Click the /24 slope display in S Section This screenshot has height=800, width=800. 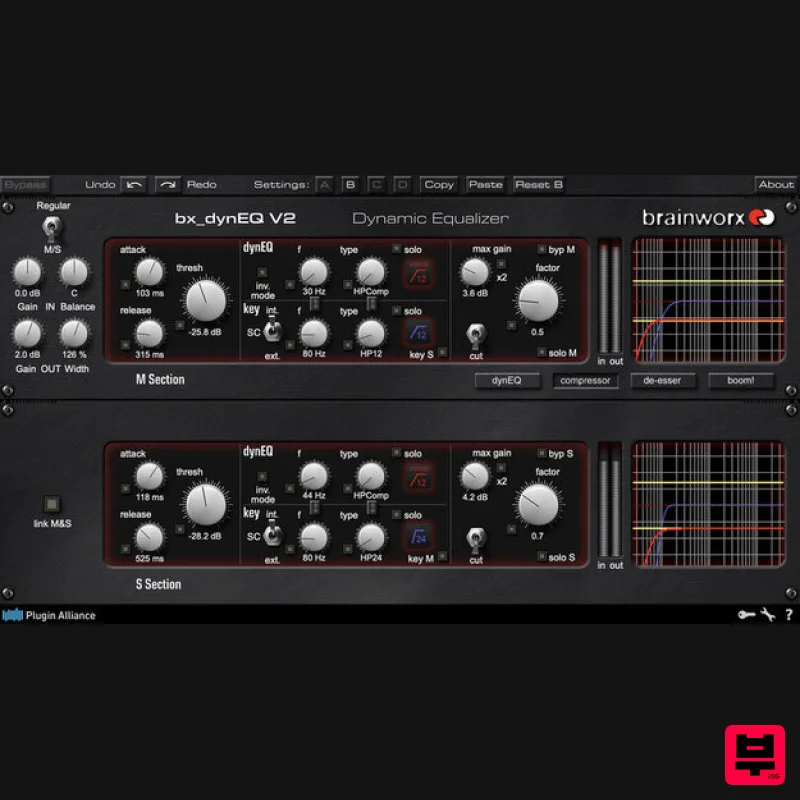(x=418, y=537)
